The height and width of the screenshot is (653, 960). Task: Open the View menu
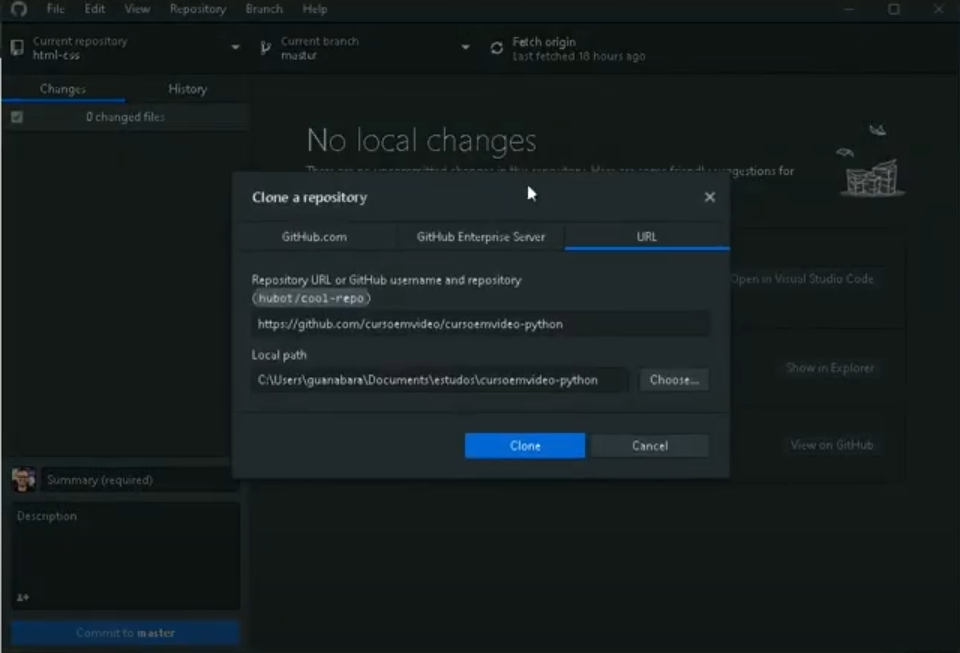tap(137, 9)
